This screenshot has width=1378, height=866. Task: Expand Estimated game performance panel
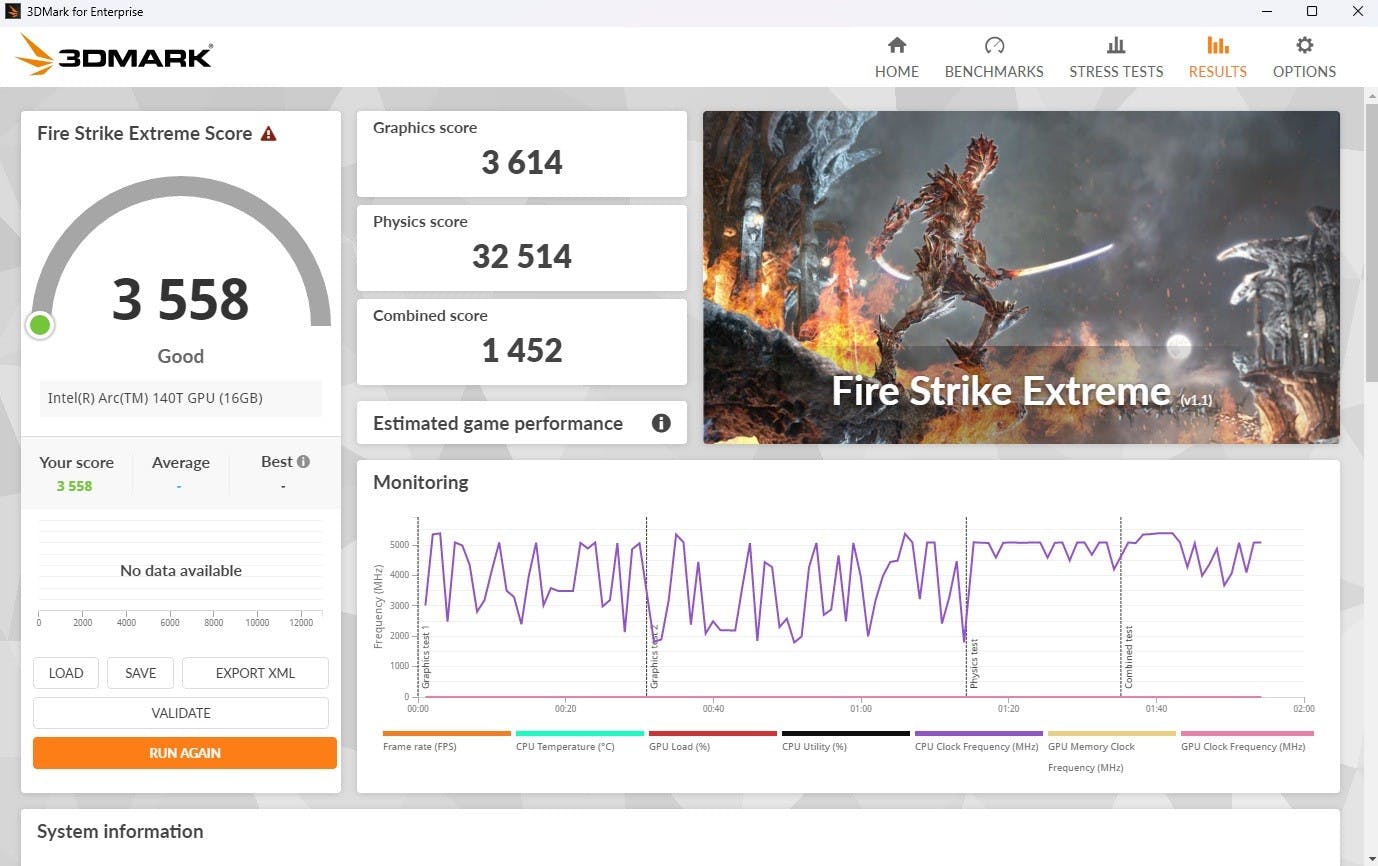(522, 423)
